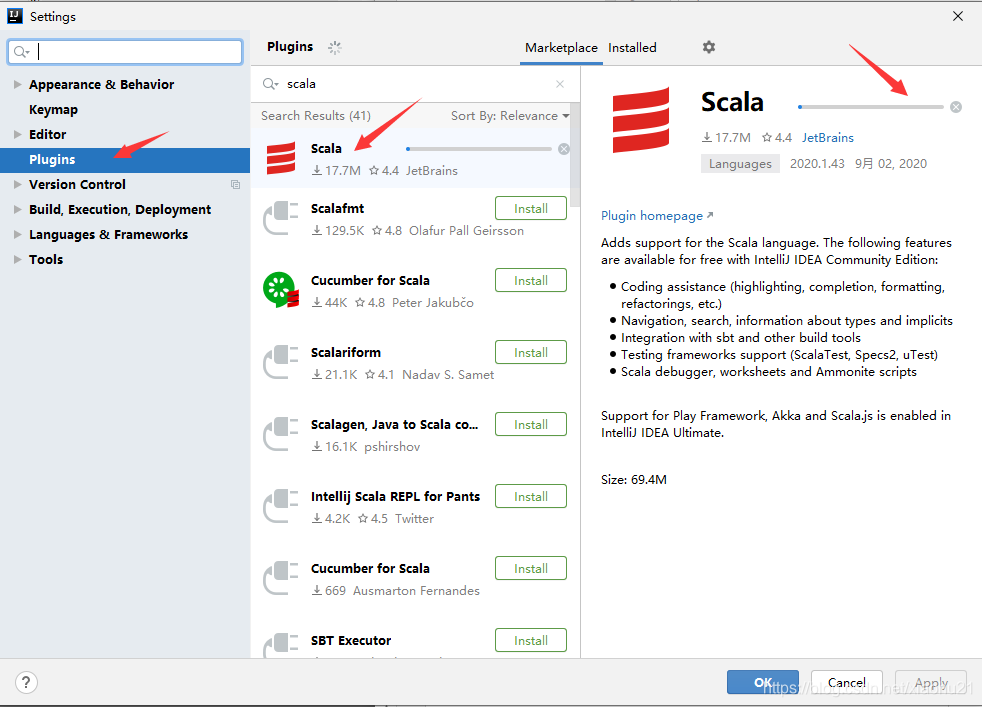Install Intellij Scala REPL for Pants
The image size is (982, 707).
tap(530, 497)
